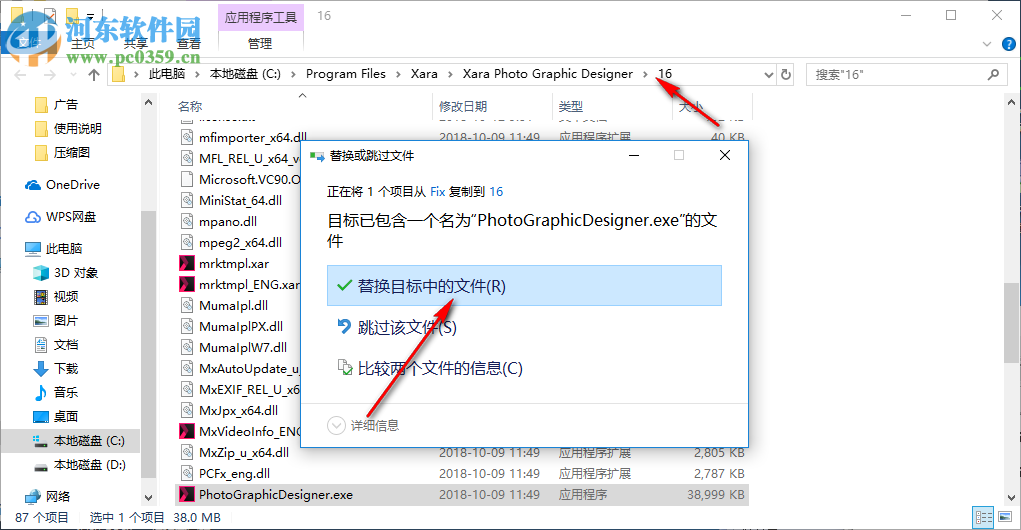1021x530 pixels.
Task: Switch to large icons view
Action: click(x=1005, y=518)
